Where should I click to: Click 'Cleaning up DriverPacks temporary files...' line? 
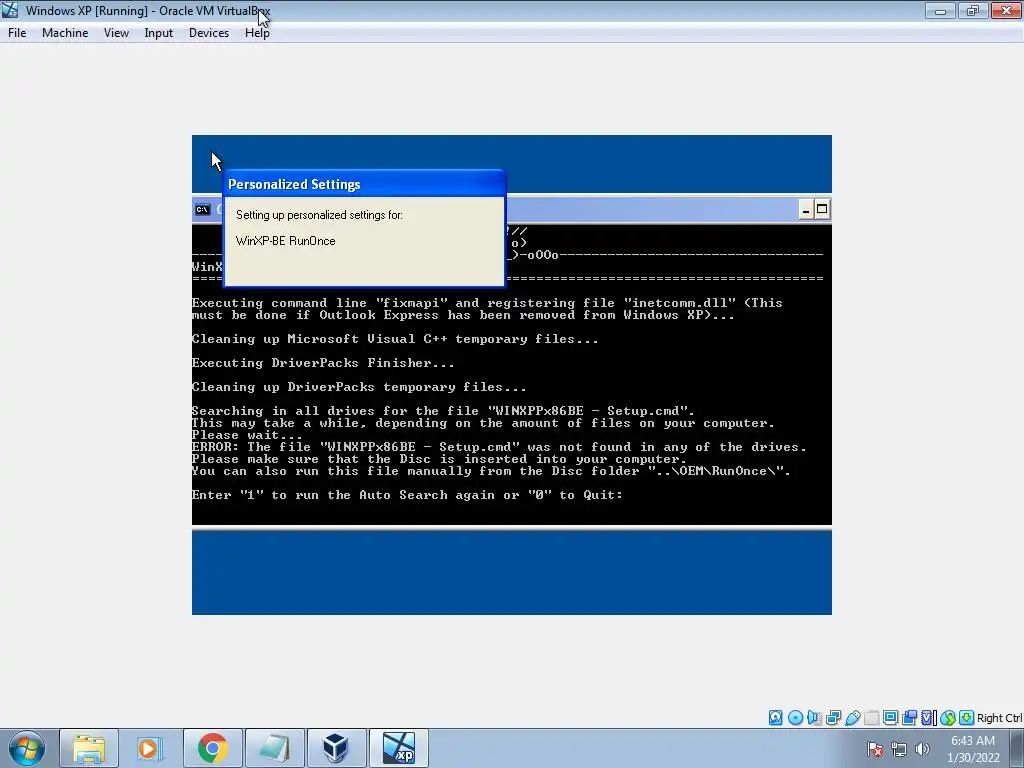pyautogui.click(x=359, y=387)
